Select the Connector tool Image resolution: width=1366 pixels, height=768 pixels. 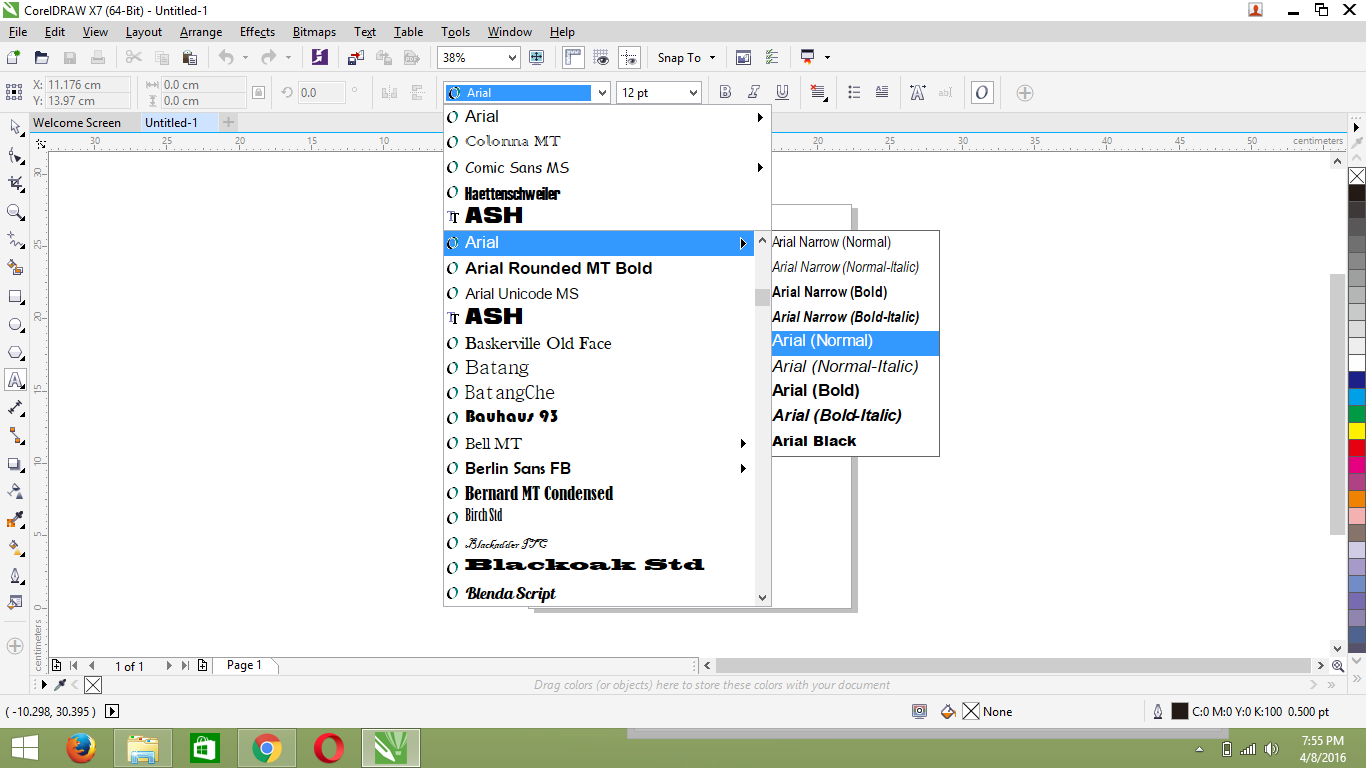click(x=15, y=436)
